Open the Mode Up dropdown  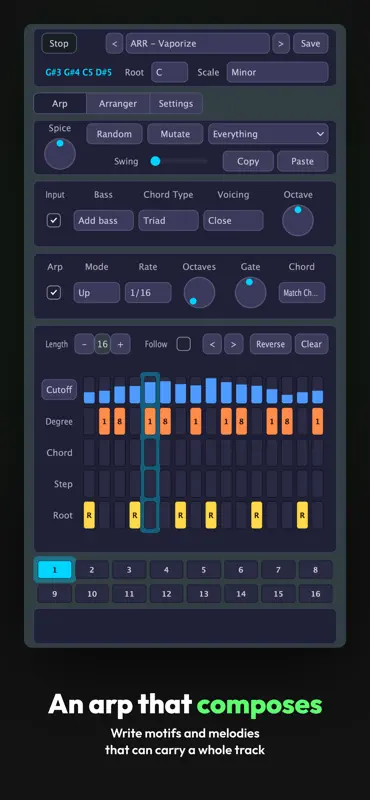(x=96, y=293)
